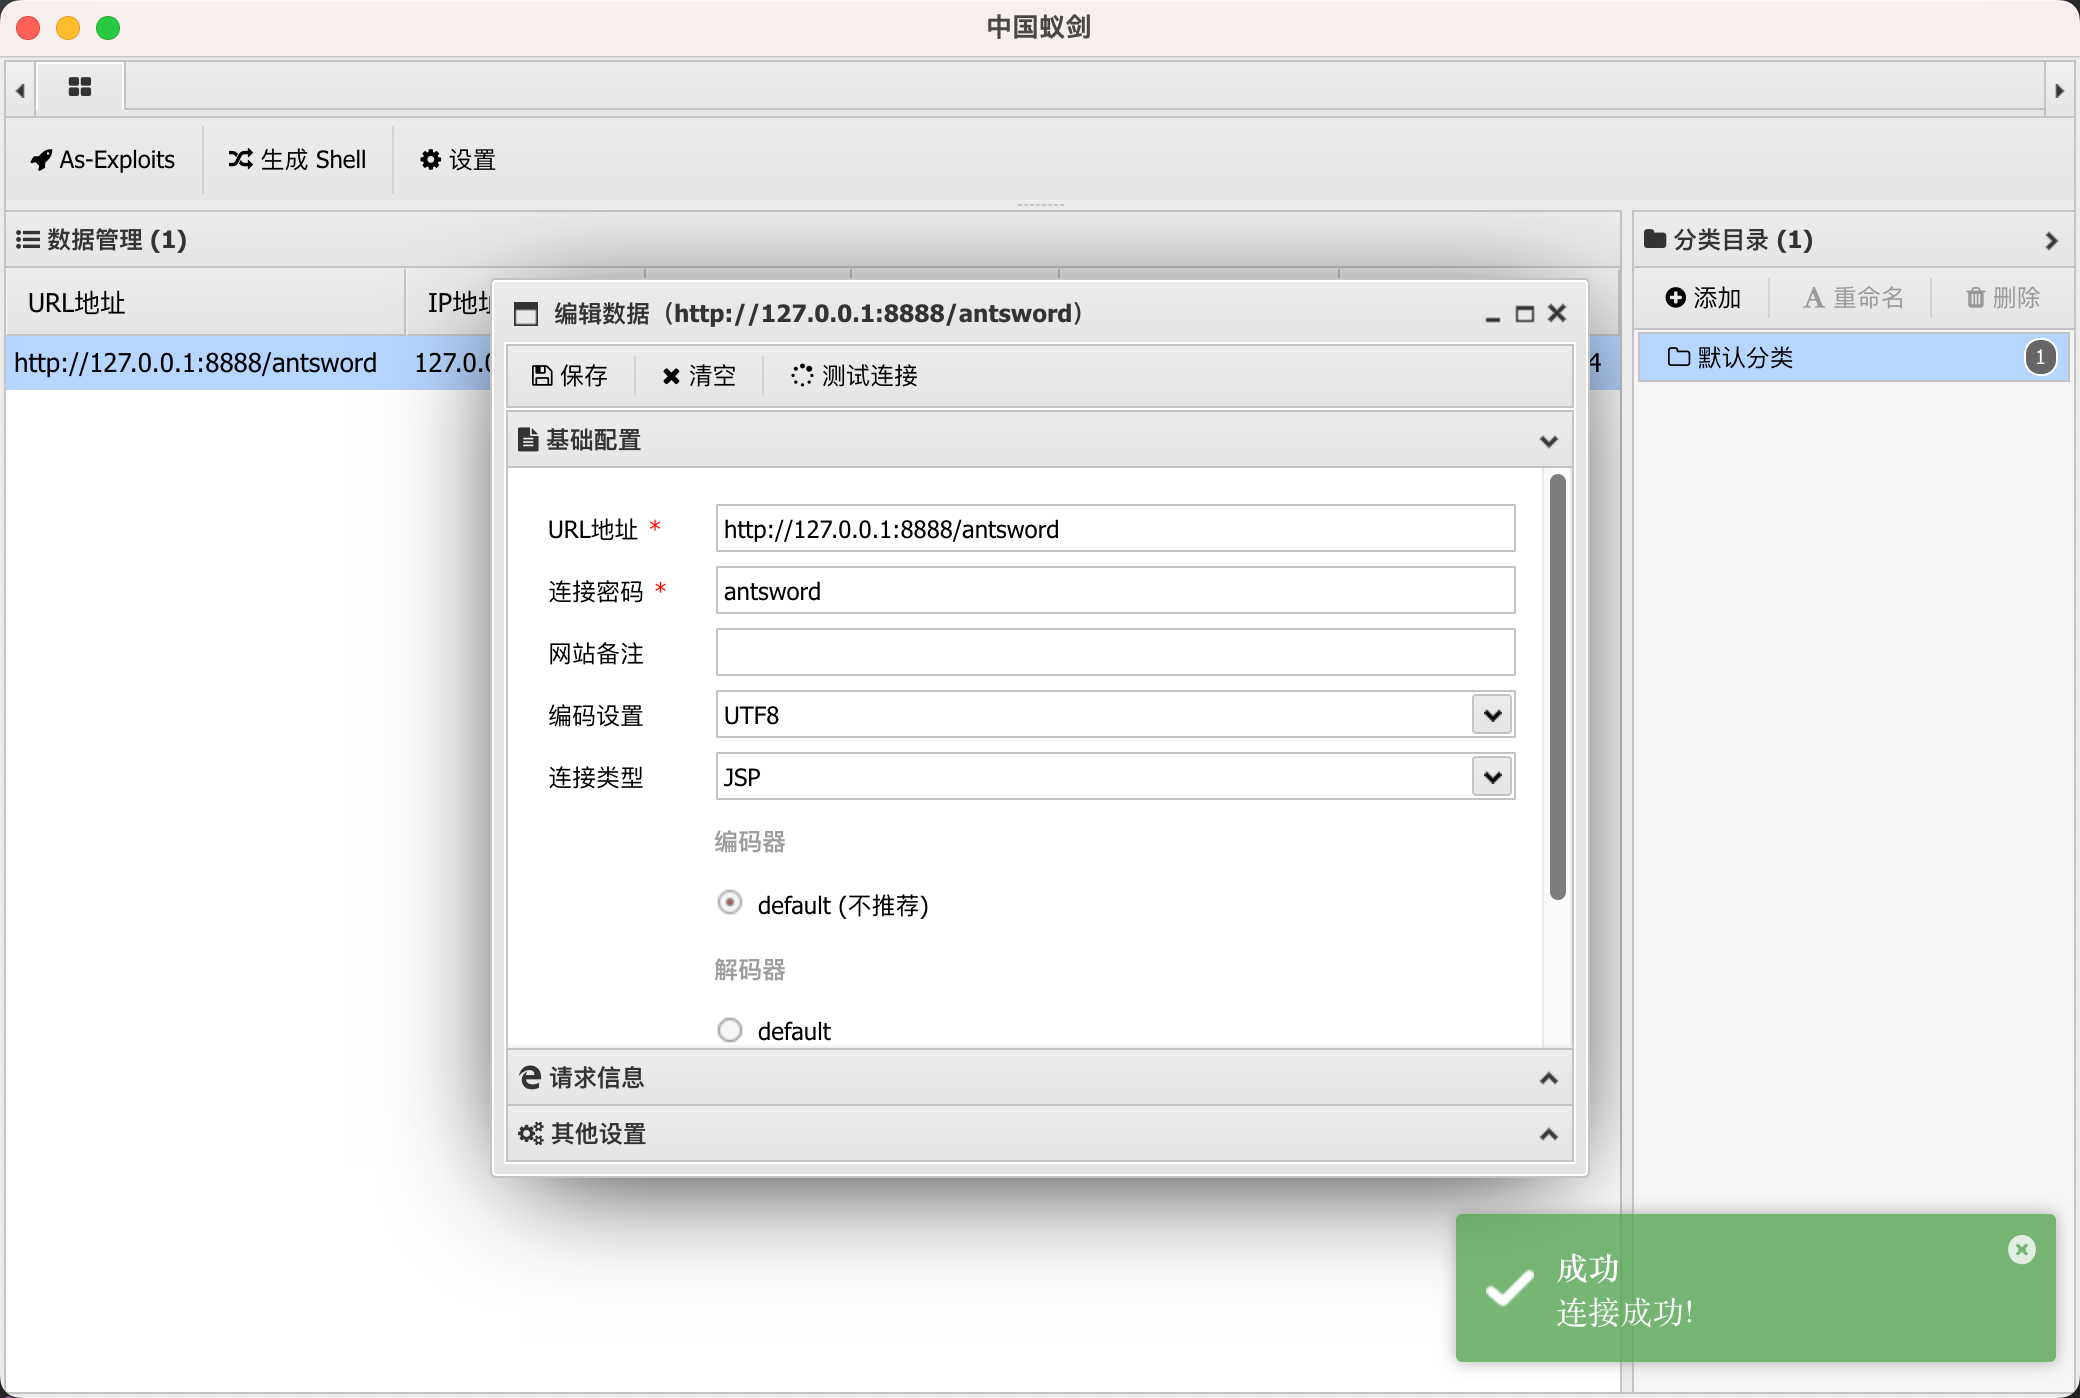2080x1398 pixels.
Task: Select the default decoder radio button
Action: pyautogui.click(x=729, y=1029)
